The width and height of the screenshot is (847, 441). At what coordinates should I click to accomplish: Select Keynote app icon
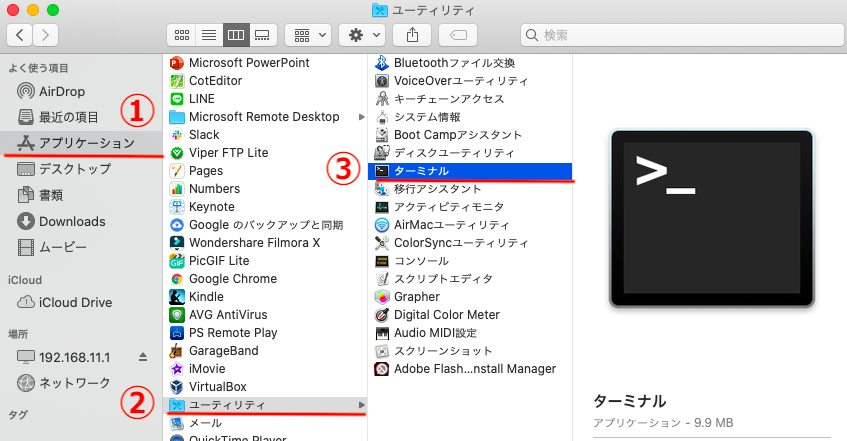click(x=177, y=206)
